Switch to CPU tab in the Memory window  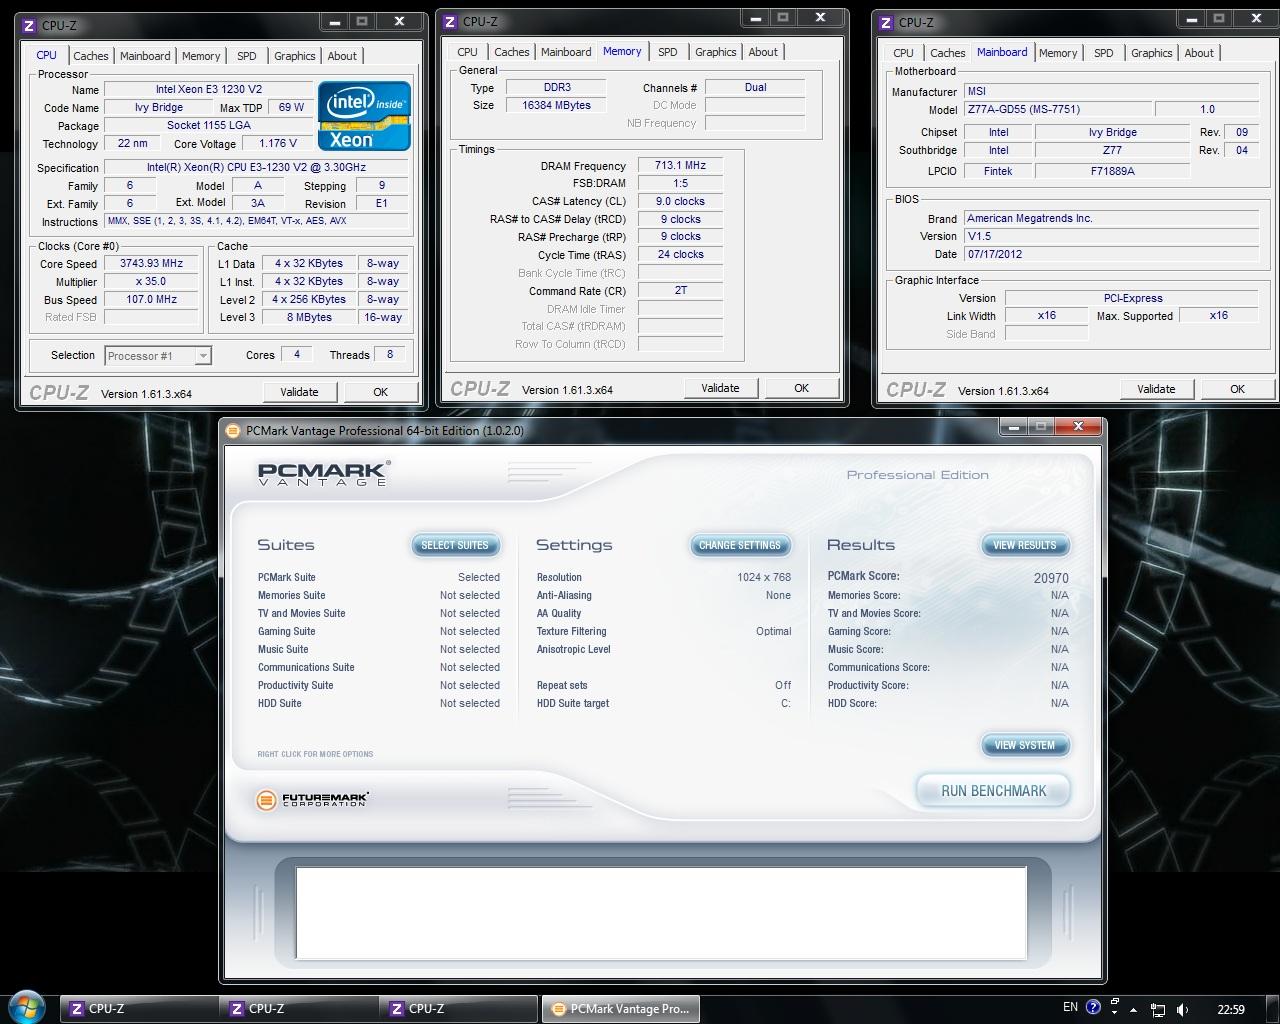coord(467,52)
